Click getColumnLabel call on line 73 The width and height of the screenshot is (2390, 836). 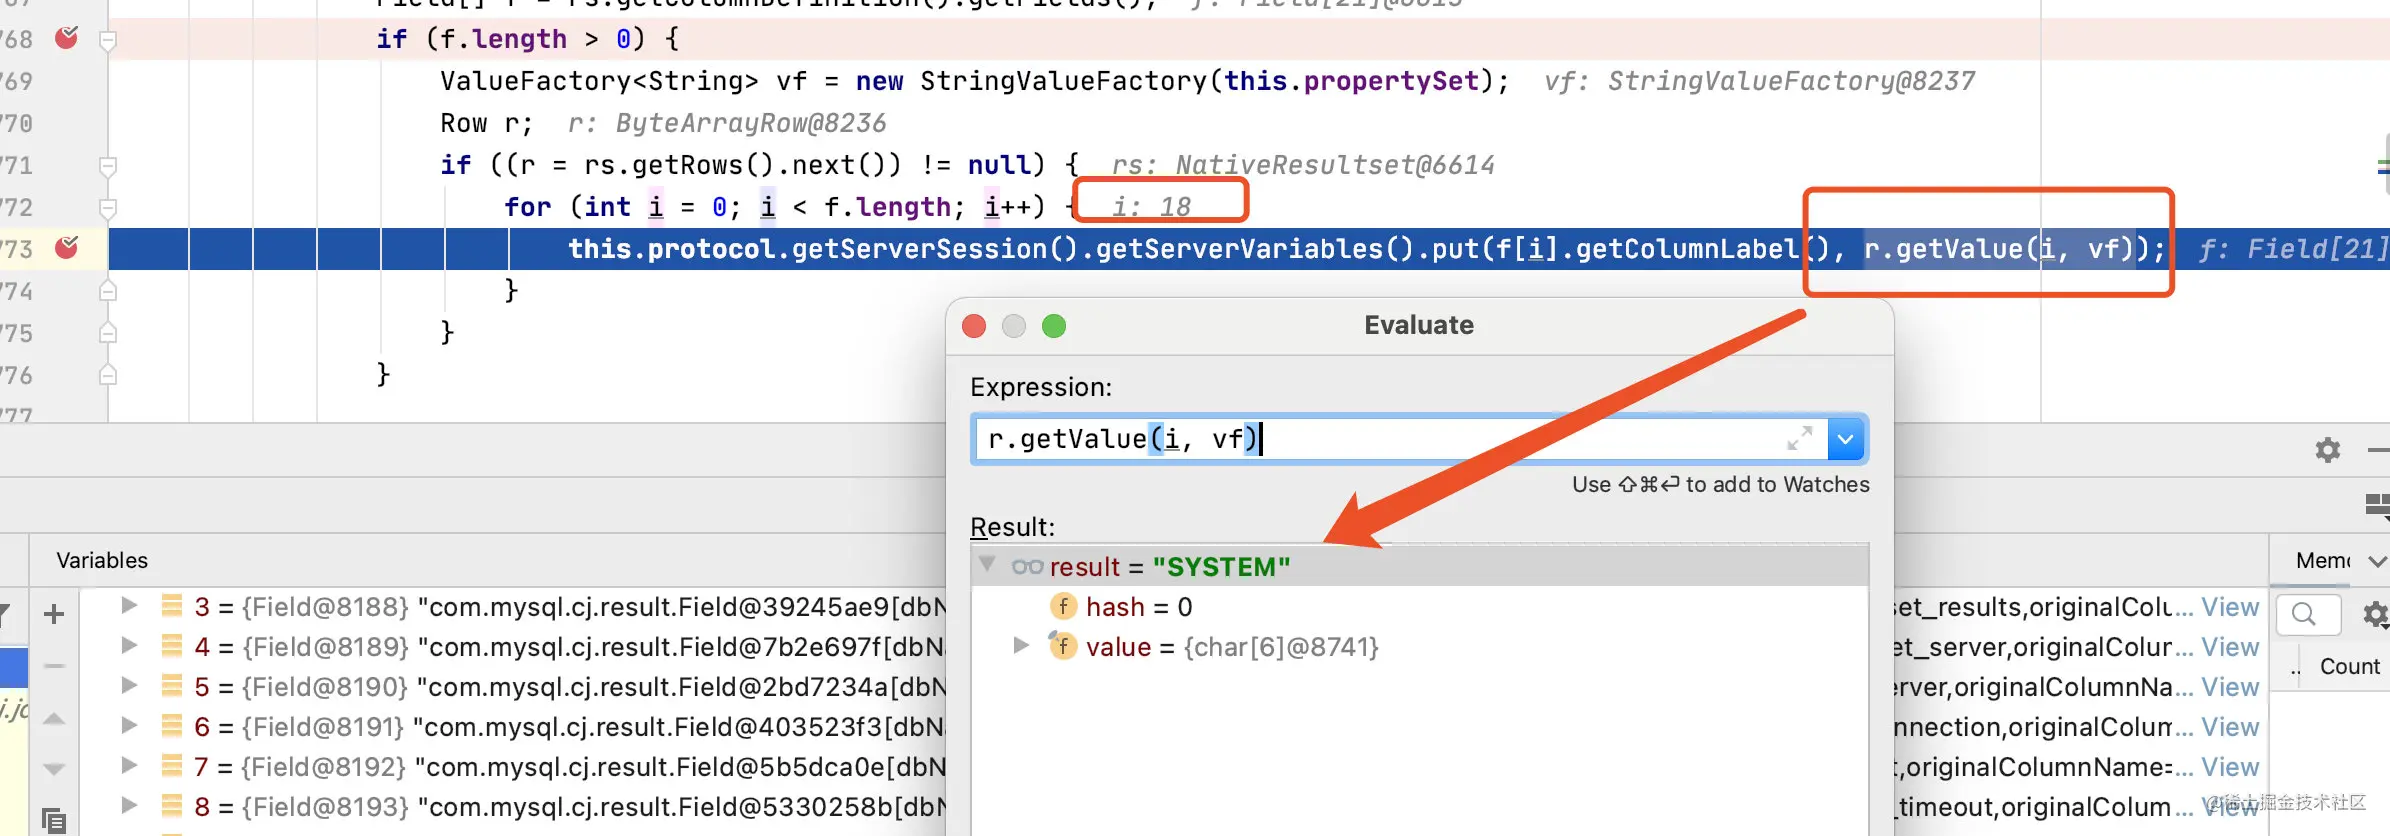(1687, 249)
